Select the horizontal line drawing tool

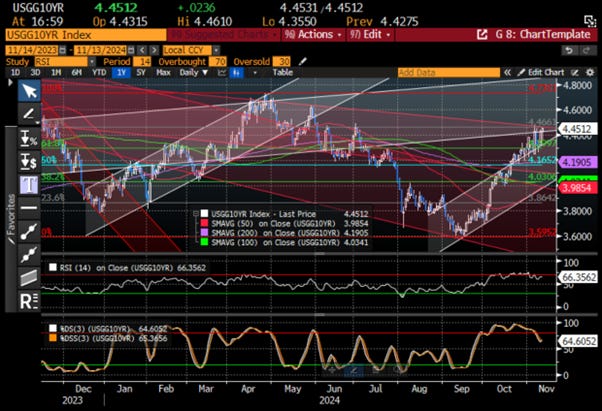(29, 208)
